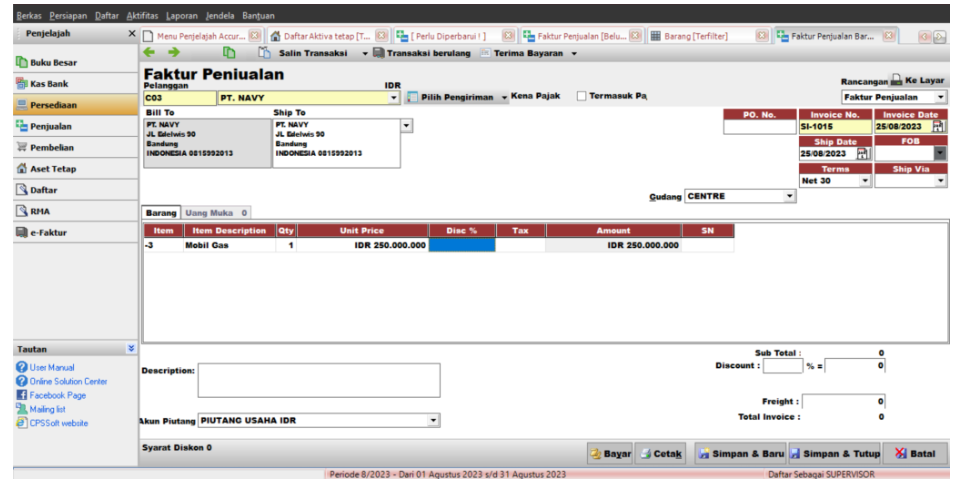968x490 pixels.
Task: Toggle the Termasuk Pajak checkbox
Action: (x=582, y=96)
